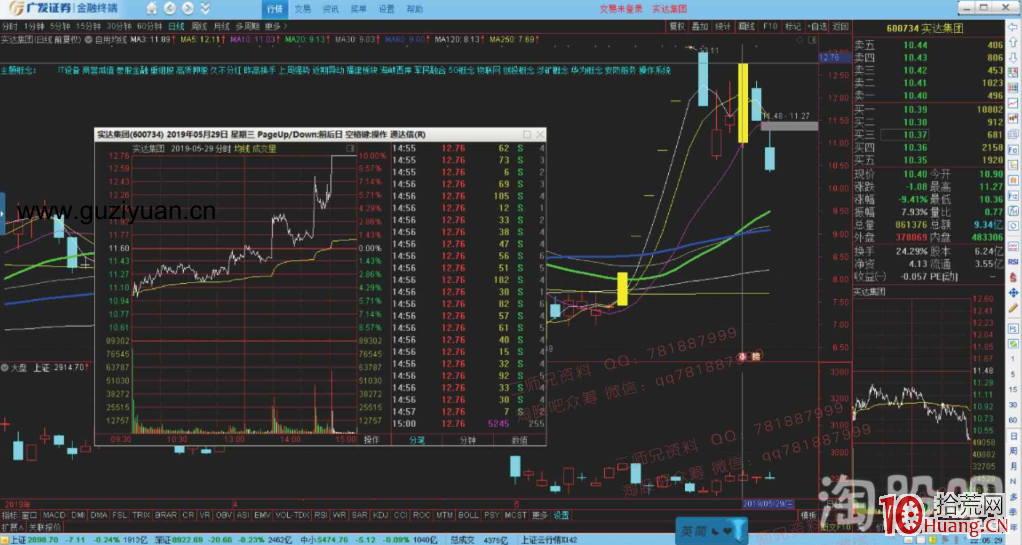Image resolution: width=1022 pixels, height=545 pixels.
Task: Click the pencil drawing icon in the right sidebar
Action: [1013, 308]
